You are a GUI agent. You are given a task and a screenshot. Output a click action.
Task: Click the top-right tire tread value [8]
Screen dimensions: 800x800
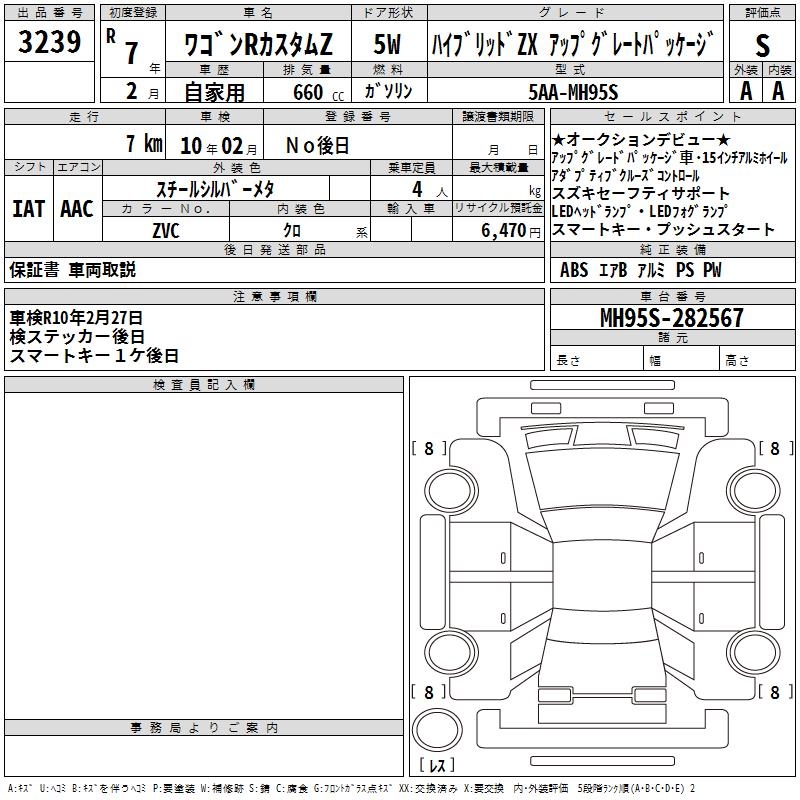(776, 448)
